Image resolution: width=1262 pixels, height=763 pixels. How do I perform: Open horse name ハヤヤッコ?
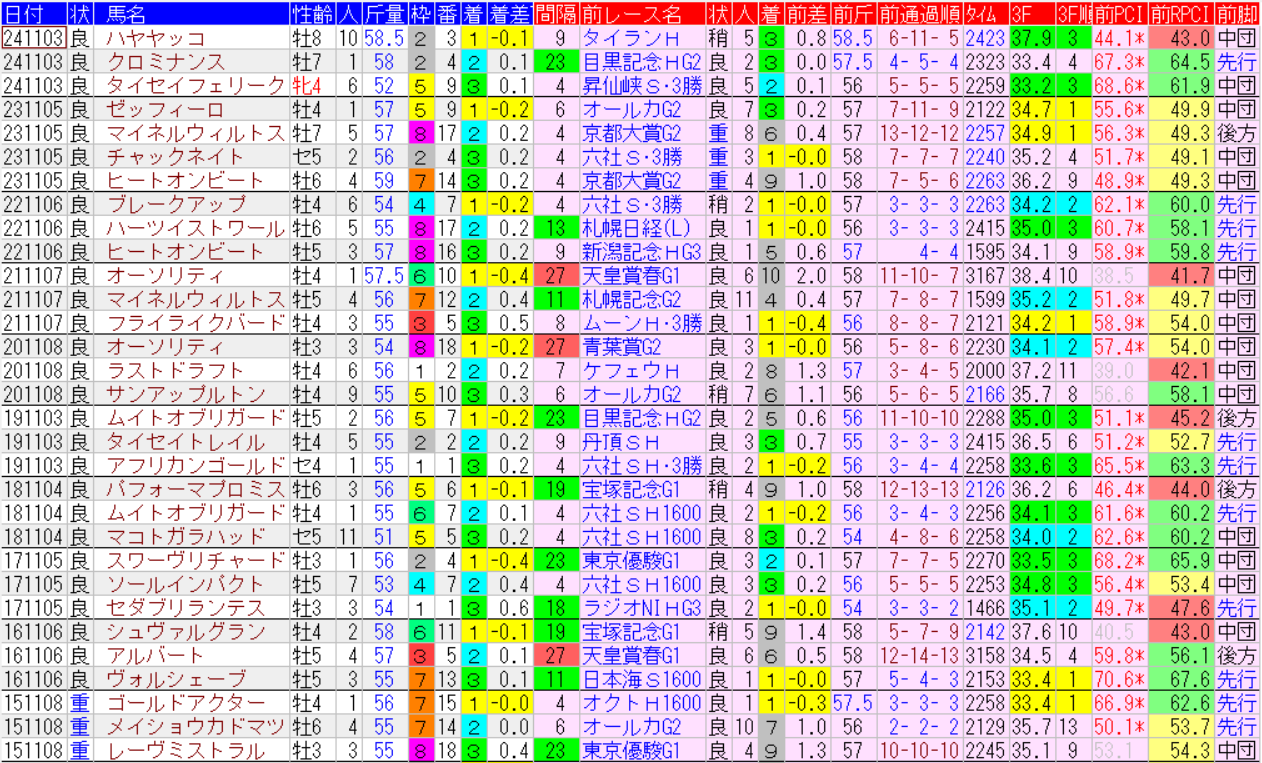click(155, 38)
